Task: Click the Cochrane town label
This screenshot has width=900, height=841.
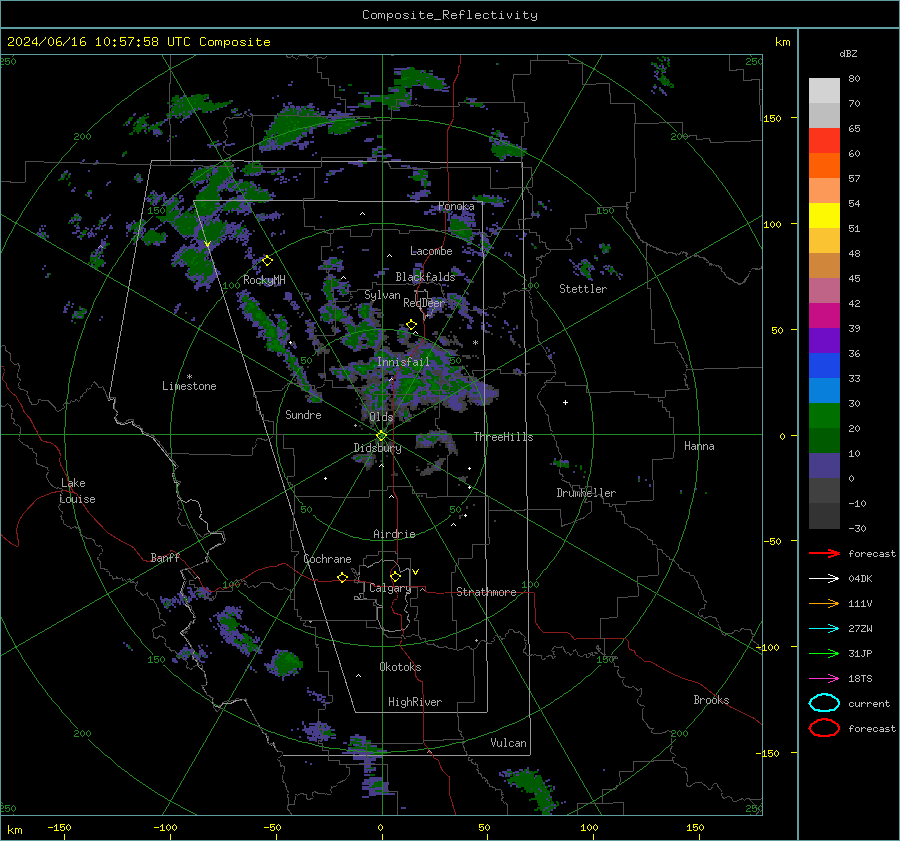Action: [x=327, y=559]
